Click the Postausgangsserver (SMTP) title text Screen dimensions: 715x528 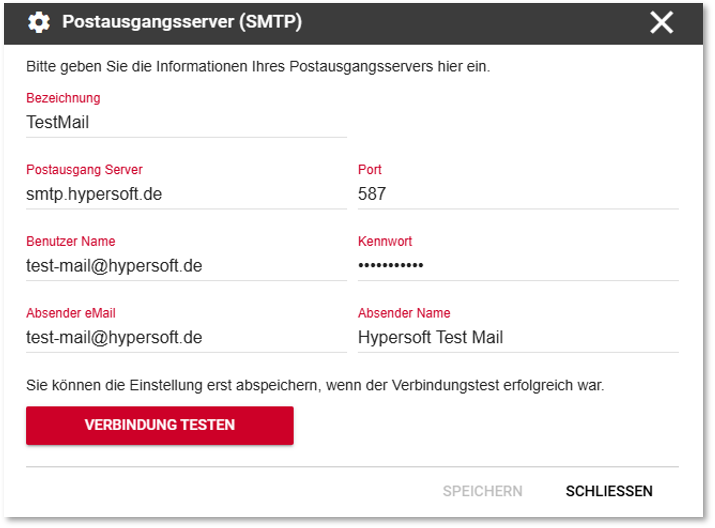pos(182,22)
